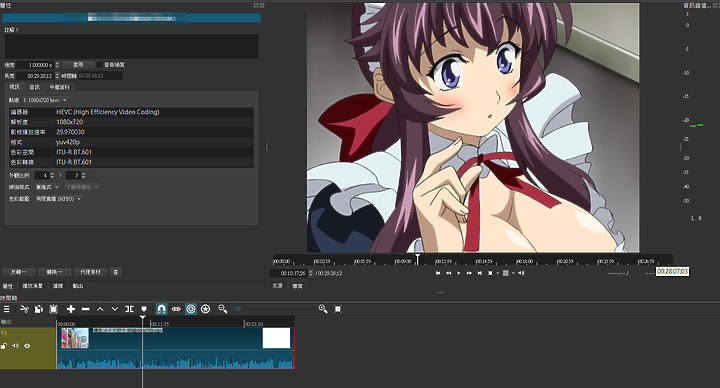Image resolution: width=720 pixels, height=388 pixels.
Task: Click the volume speaker icon in player
Action: (521, 273)
